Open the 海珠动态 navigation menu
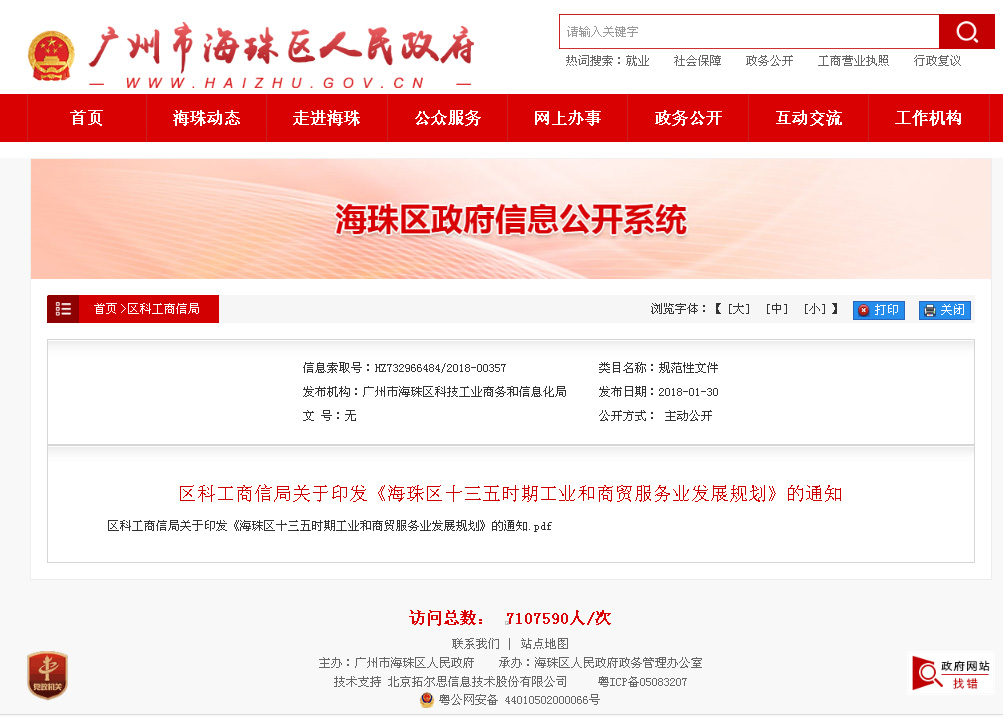 [207, 118]
